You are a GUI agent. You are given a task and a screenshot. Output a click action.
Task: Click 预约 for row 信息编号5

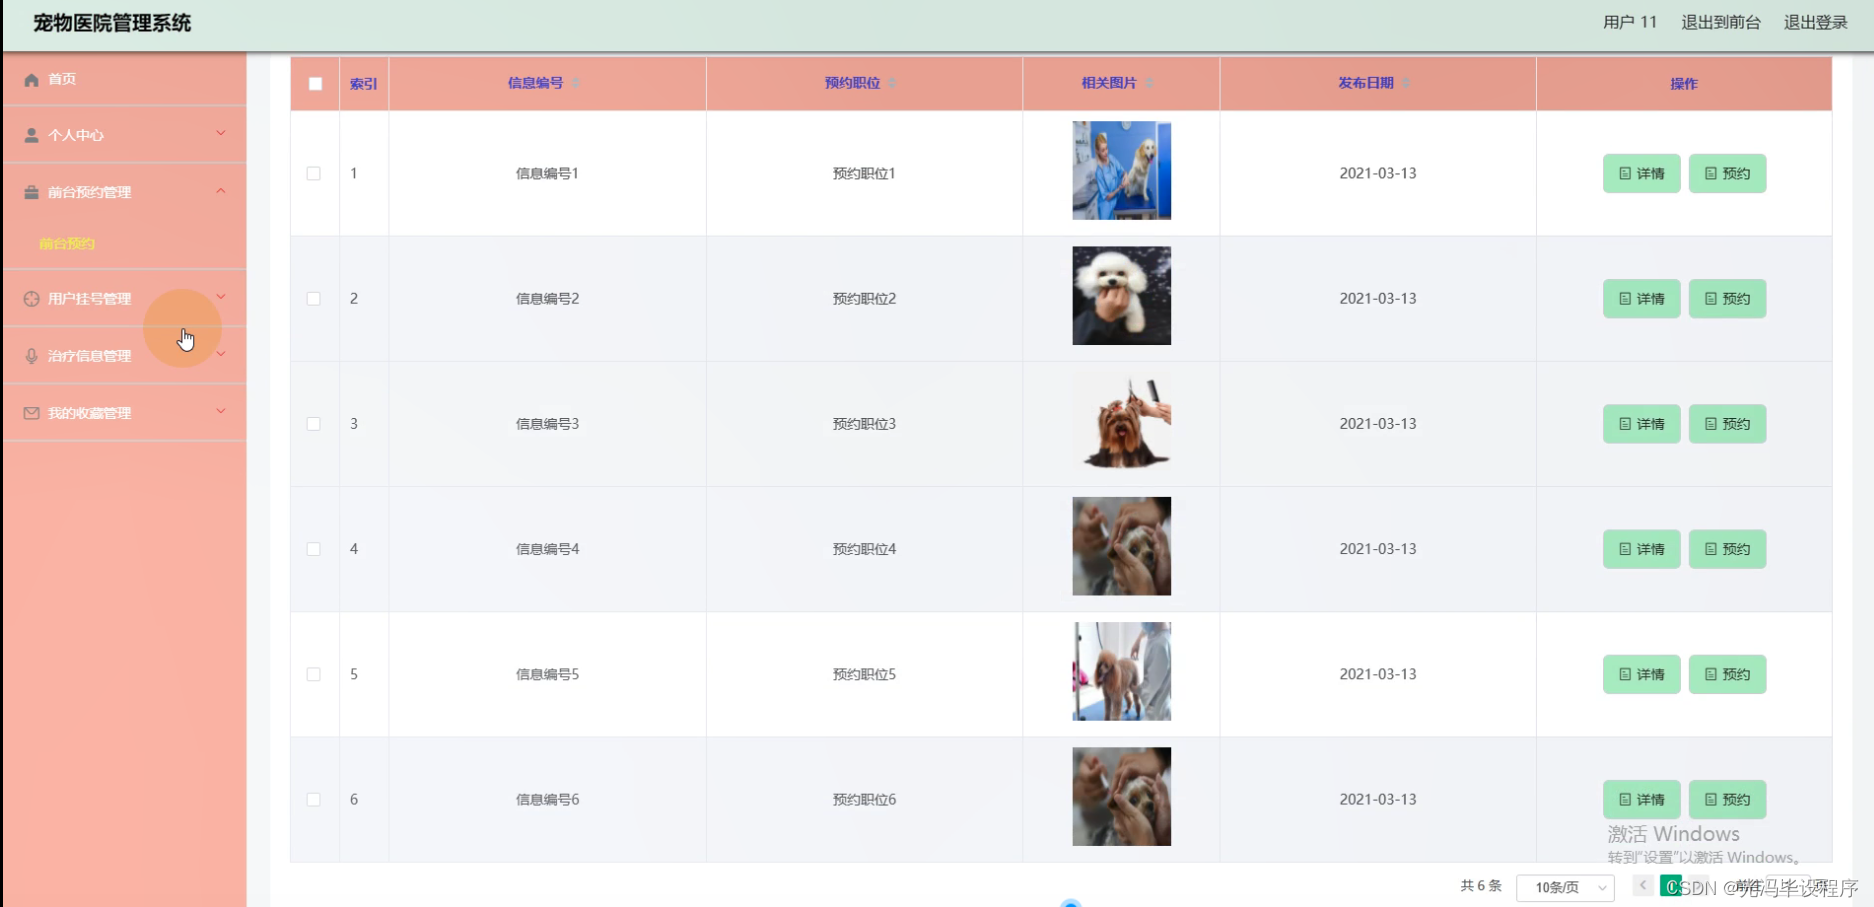coord(1728,674)
